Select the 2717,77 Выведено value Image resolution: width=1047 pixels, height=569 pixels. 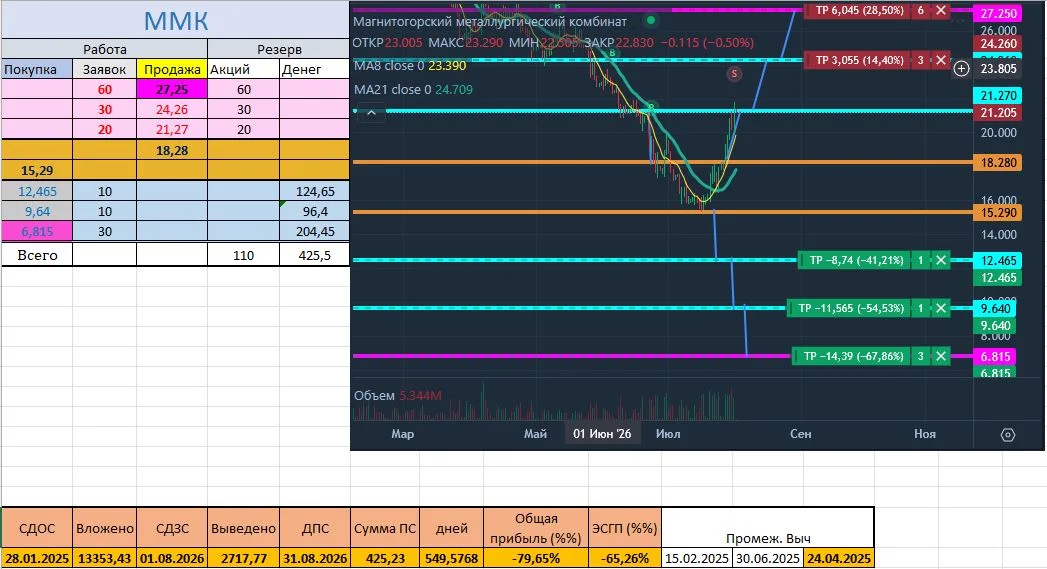point(244,558)
